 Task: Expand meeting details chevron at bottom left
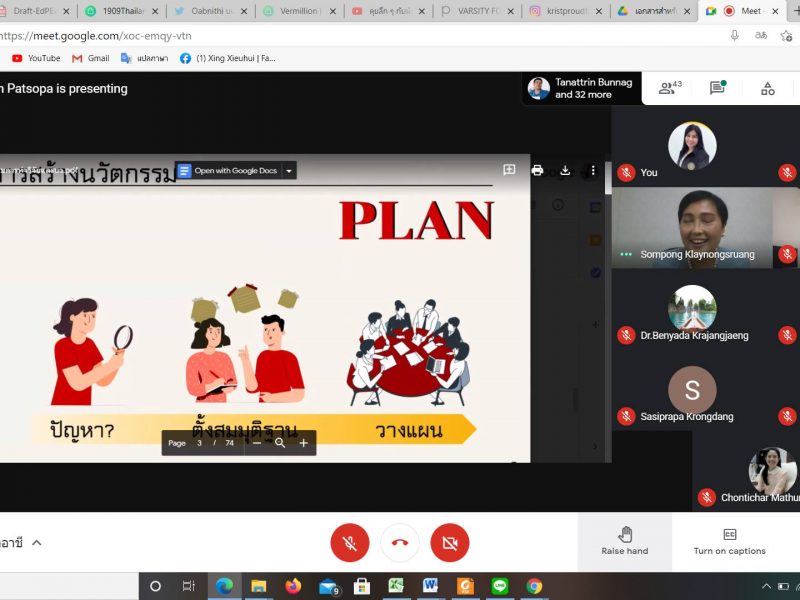(x=37, y=543)
